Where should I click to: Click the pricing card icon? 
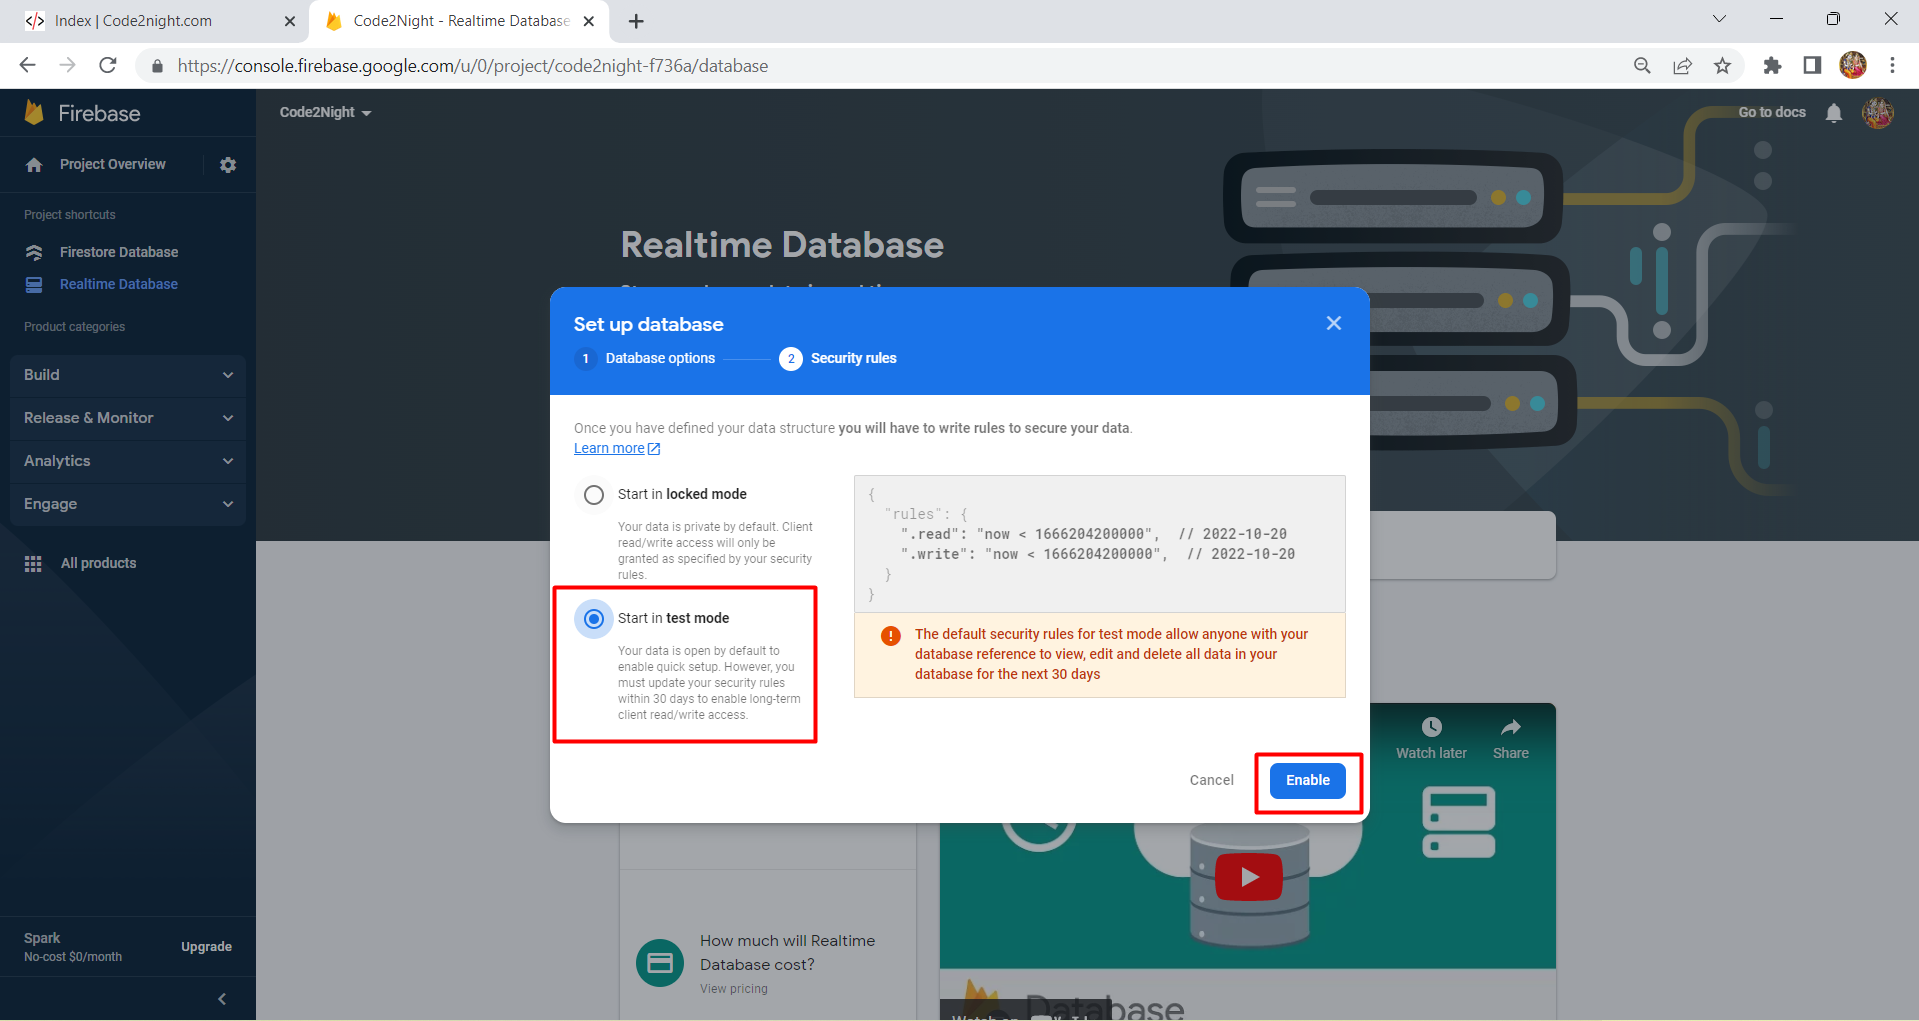pyautogui.click(x=660, y=963)
